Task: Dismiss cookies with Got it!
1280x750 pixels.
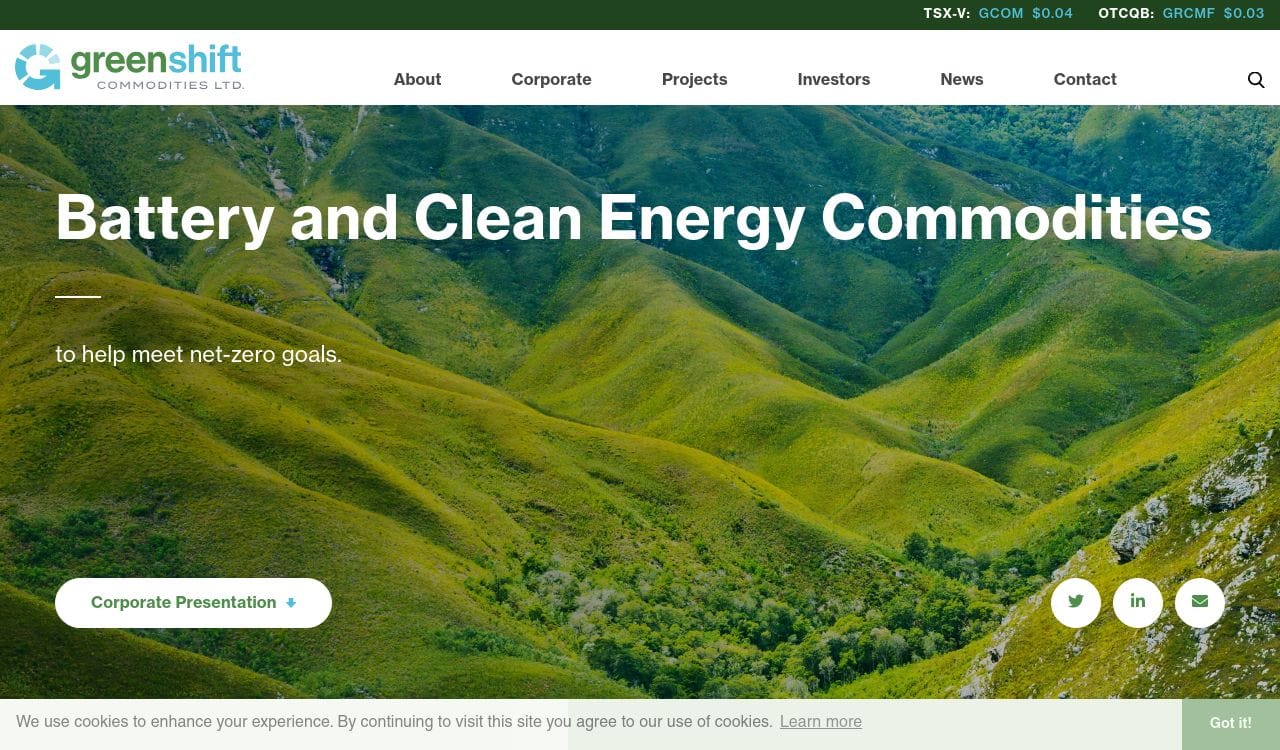Action: click(x=1231, y=723)
